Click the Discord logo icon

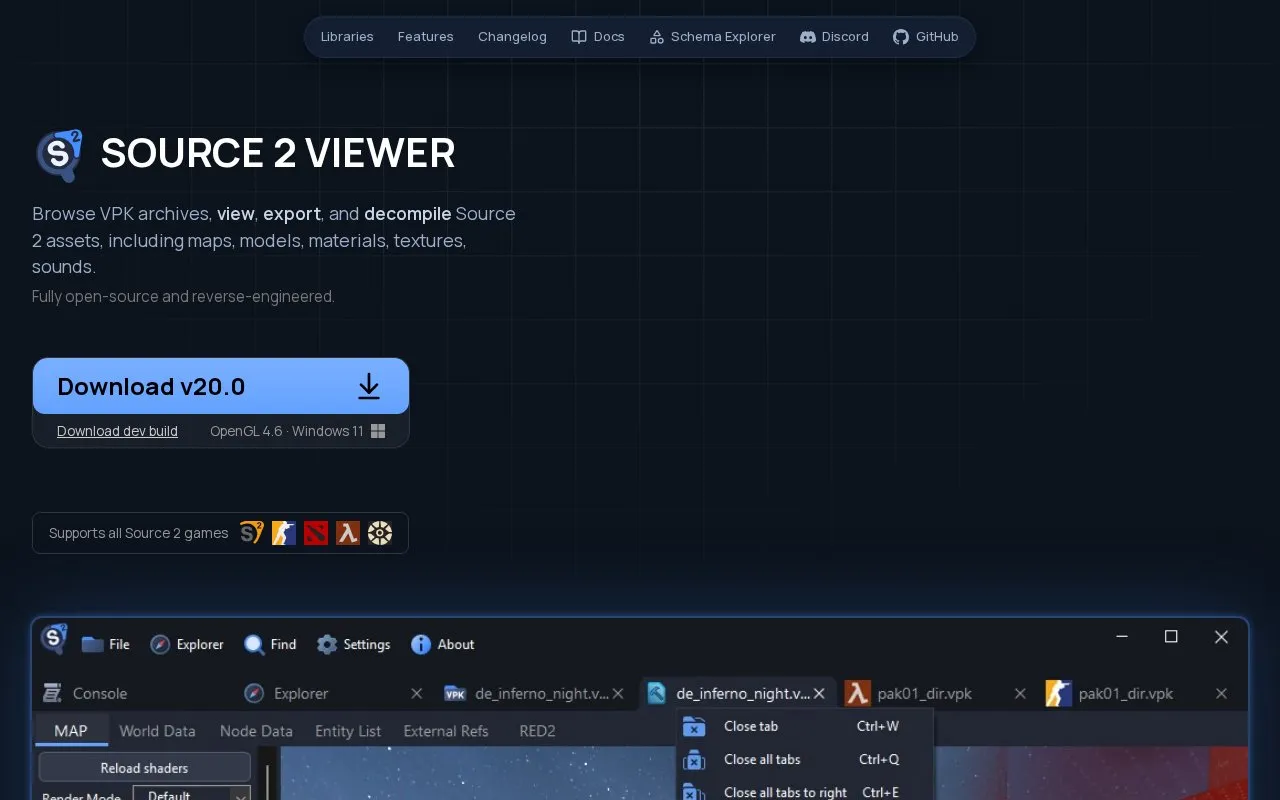click(808, 37)
